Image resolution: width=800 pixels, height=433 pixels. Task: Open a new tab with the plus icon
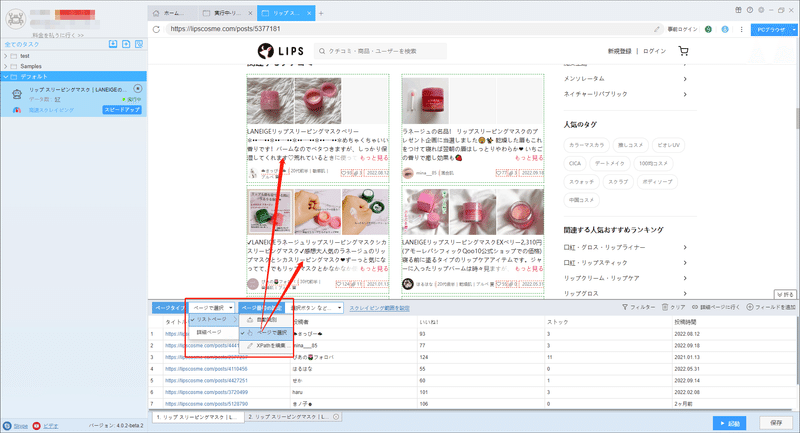coord(321,13)
